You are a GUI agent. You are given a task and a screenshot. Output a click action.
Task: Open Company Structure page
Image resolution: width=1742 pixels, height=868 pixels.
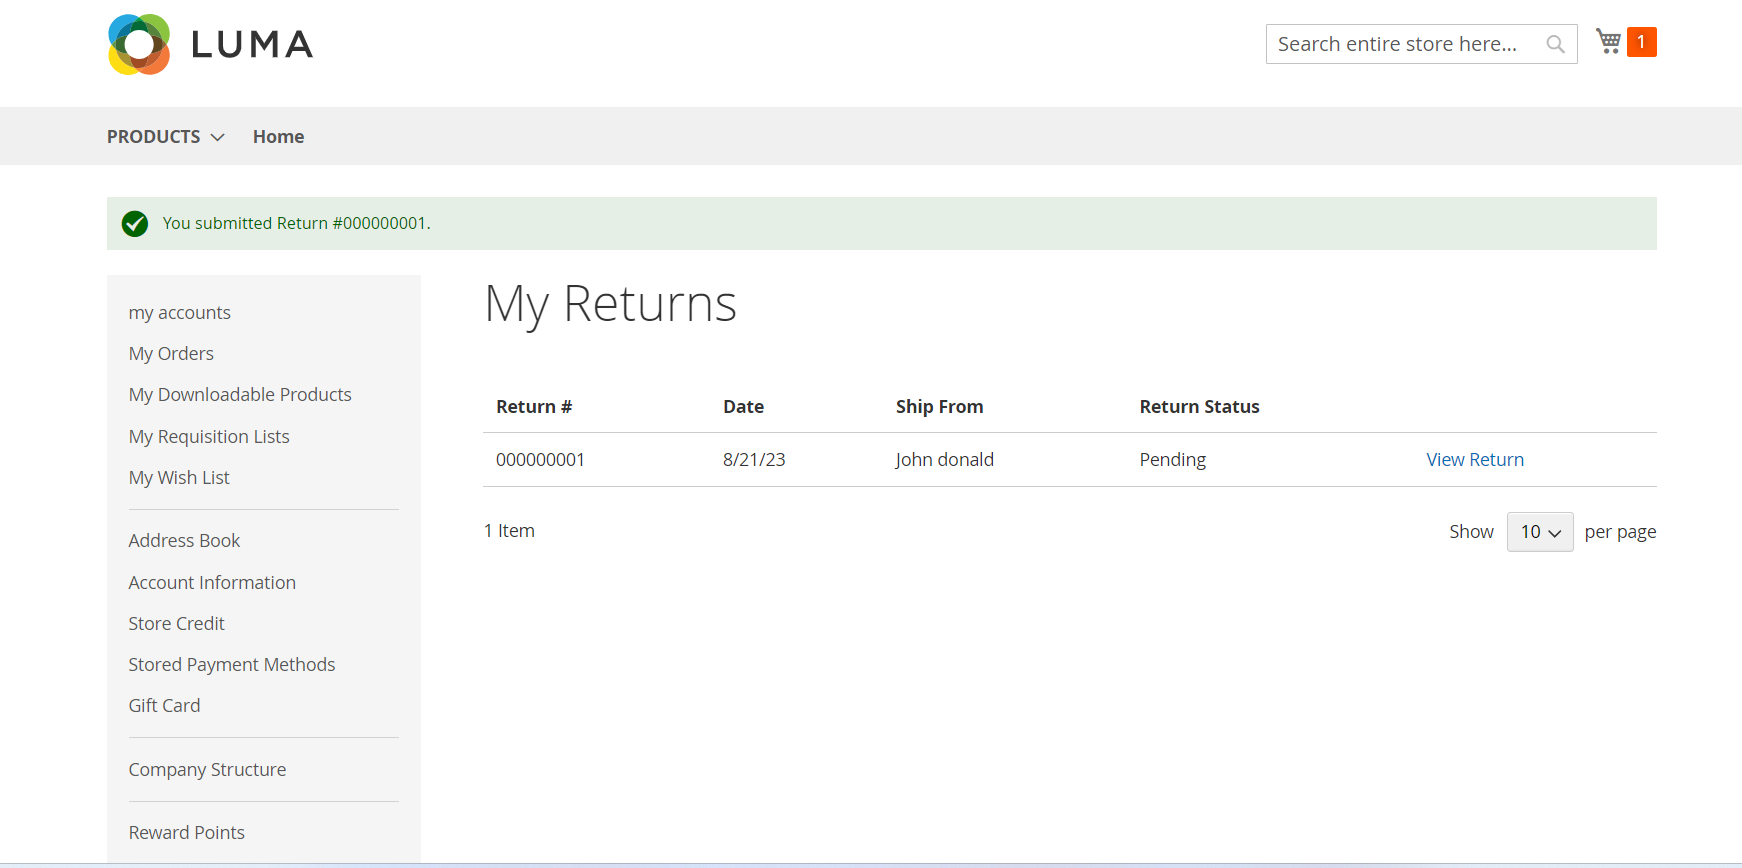(x=207, y=770)
